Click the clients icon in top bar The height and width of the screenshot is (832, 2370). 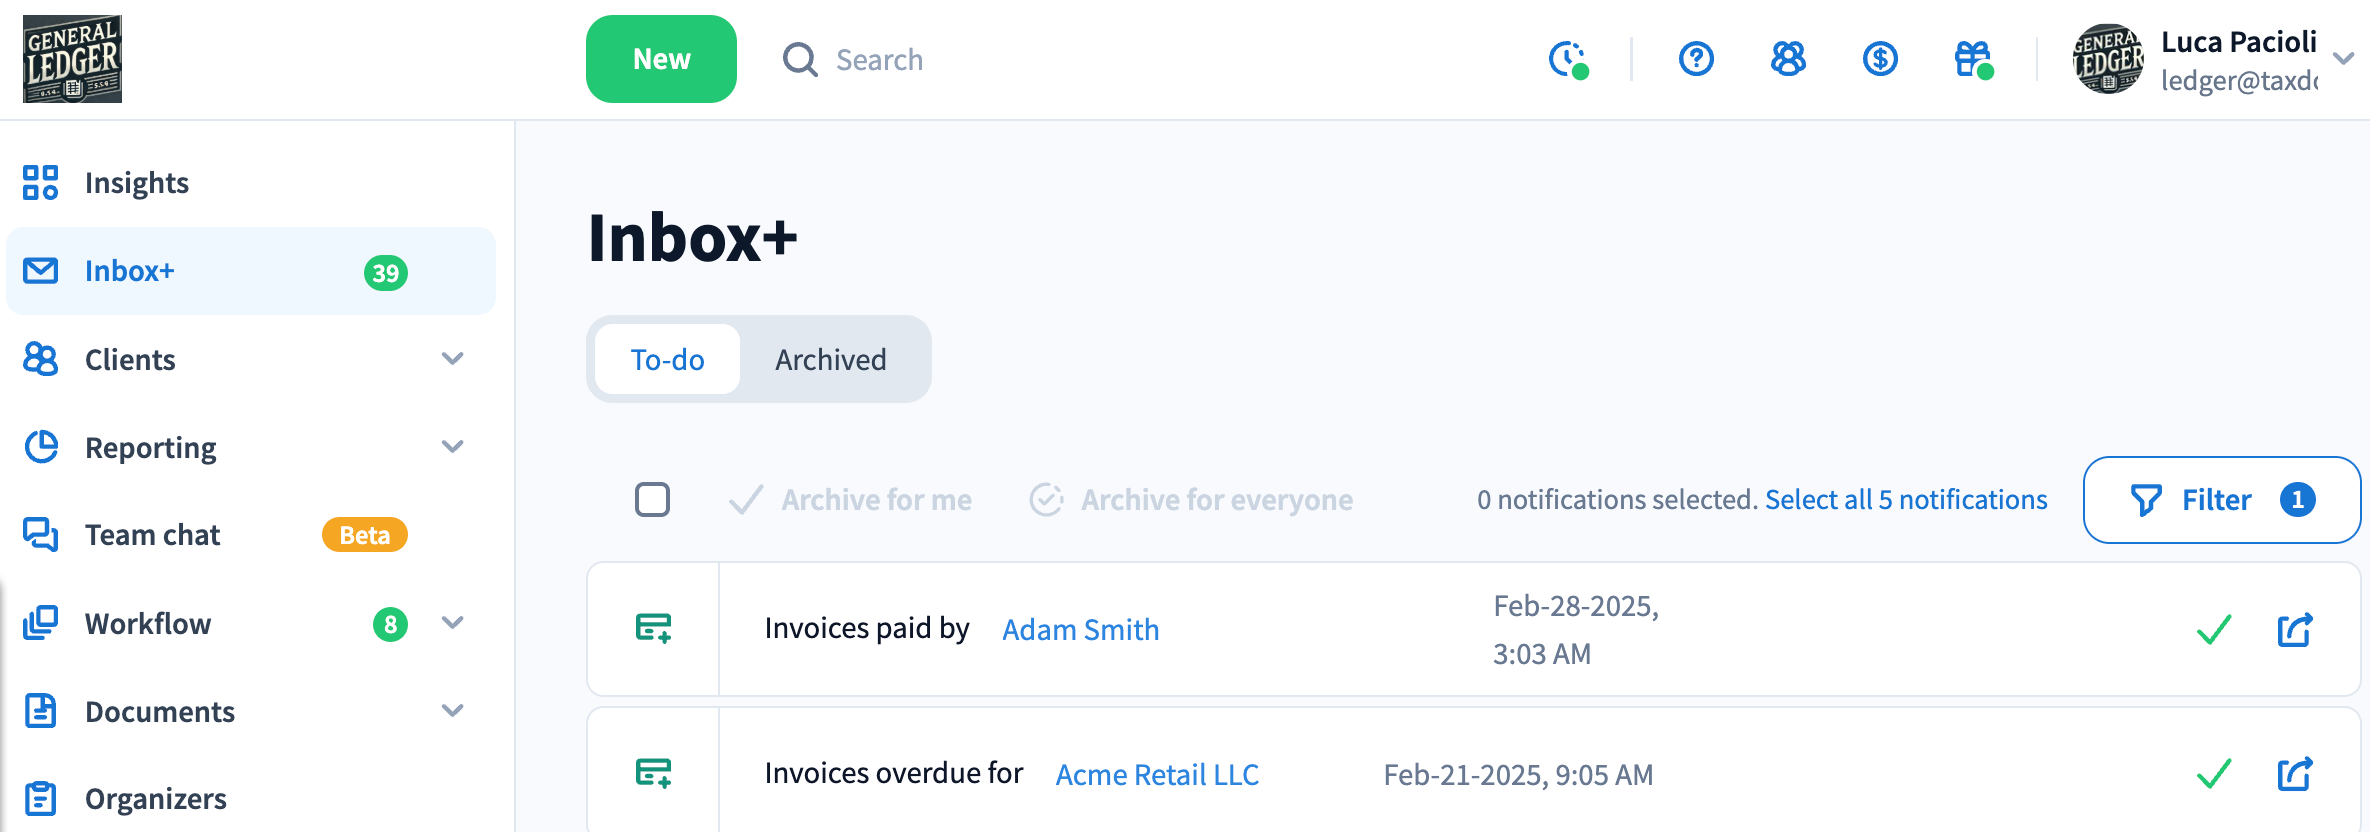(x=1788, y=59)
